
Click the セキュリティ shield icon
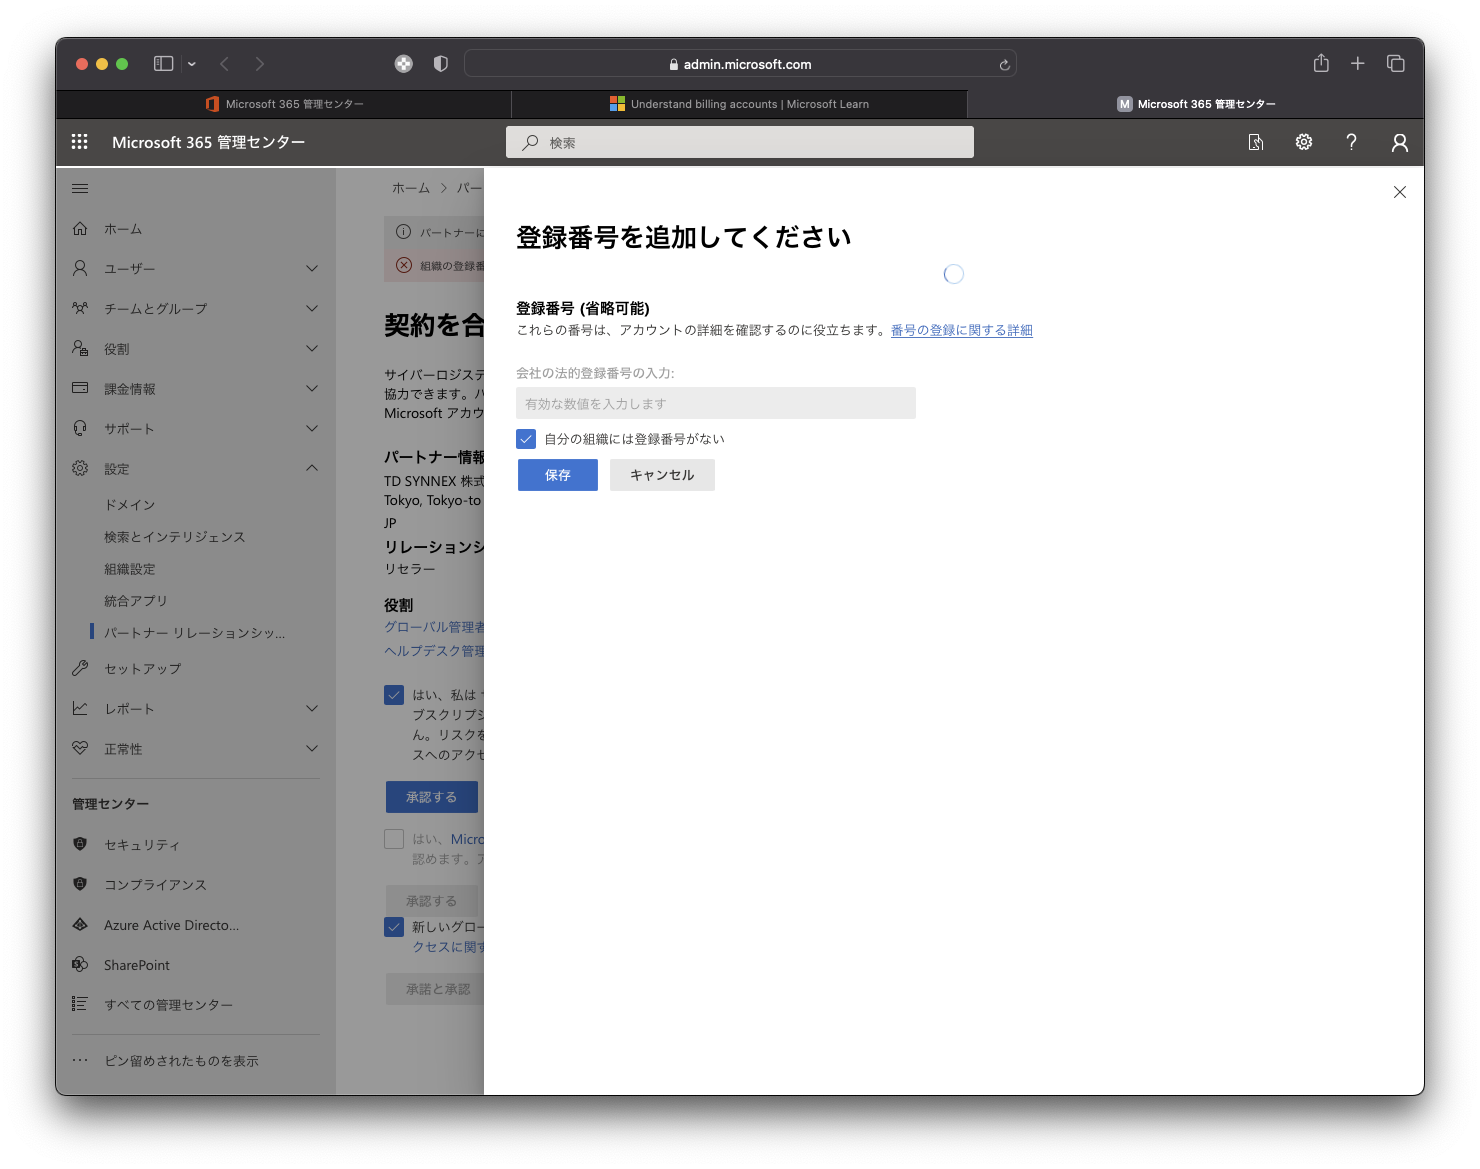pos(80,844)
